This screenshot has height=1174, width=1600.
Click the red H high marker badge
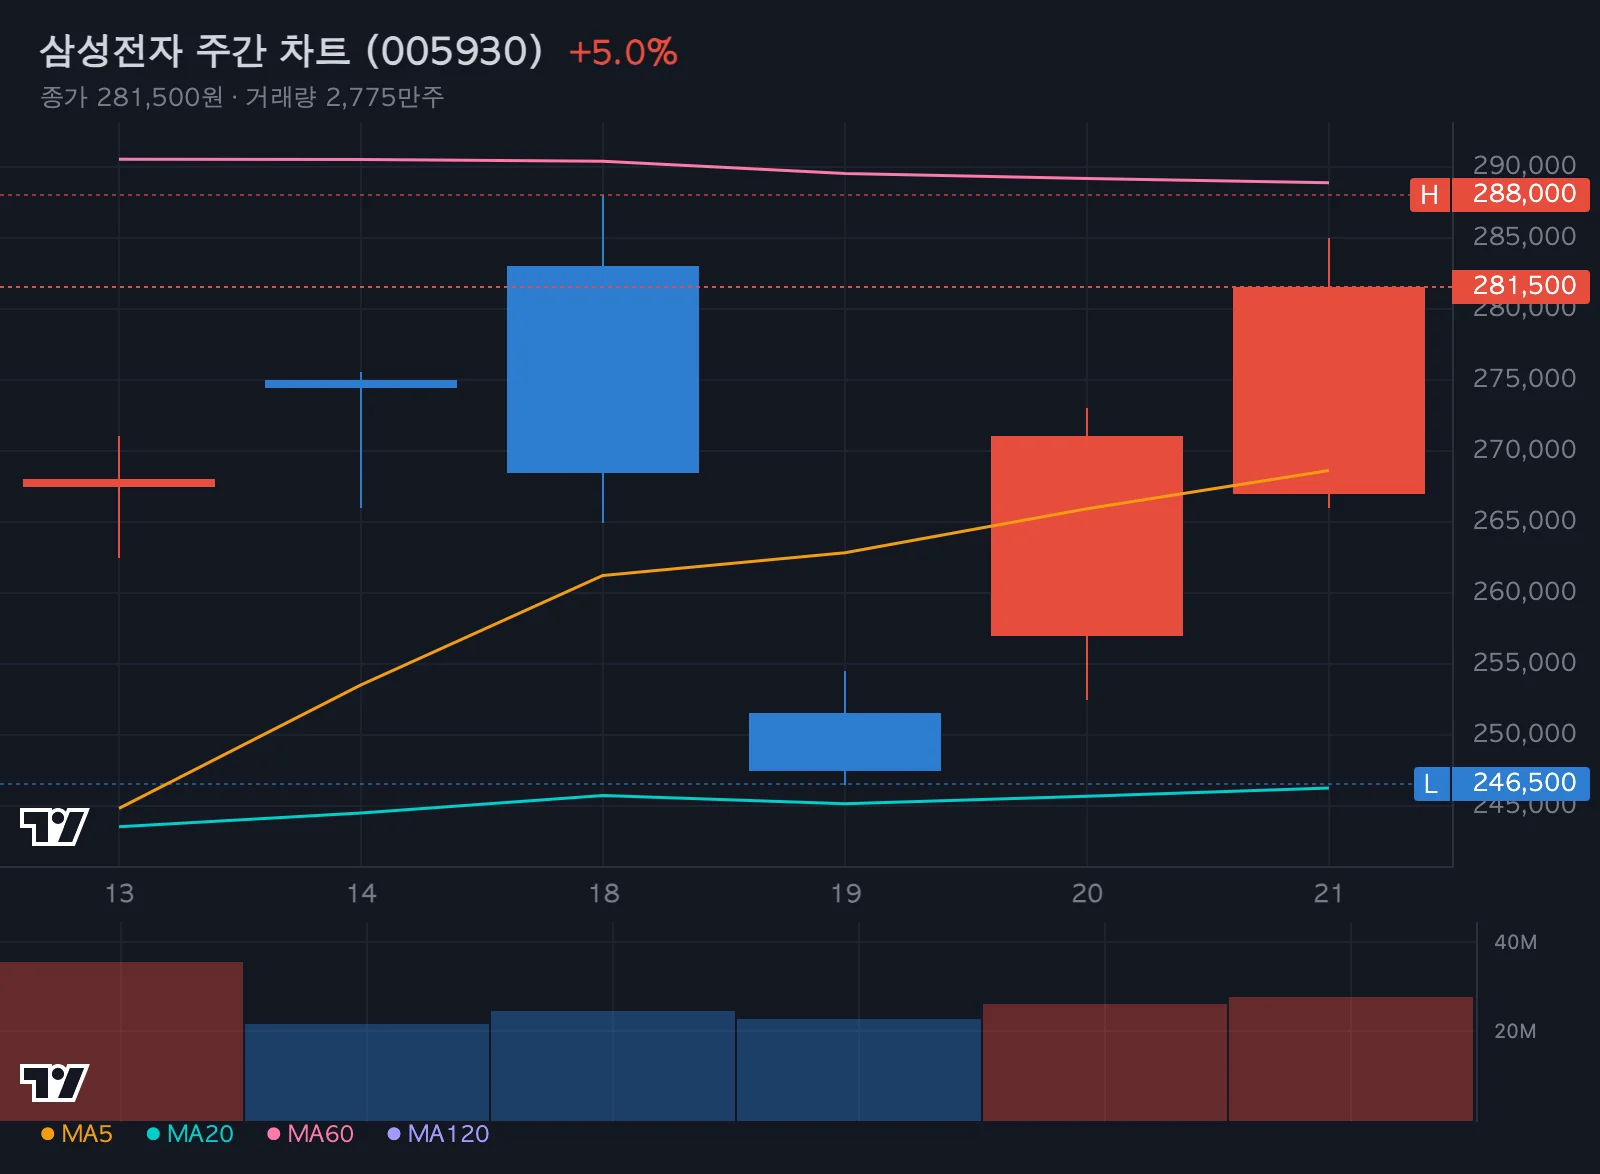point(1429,195)
